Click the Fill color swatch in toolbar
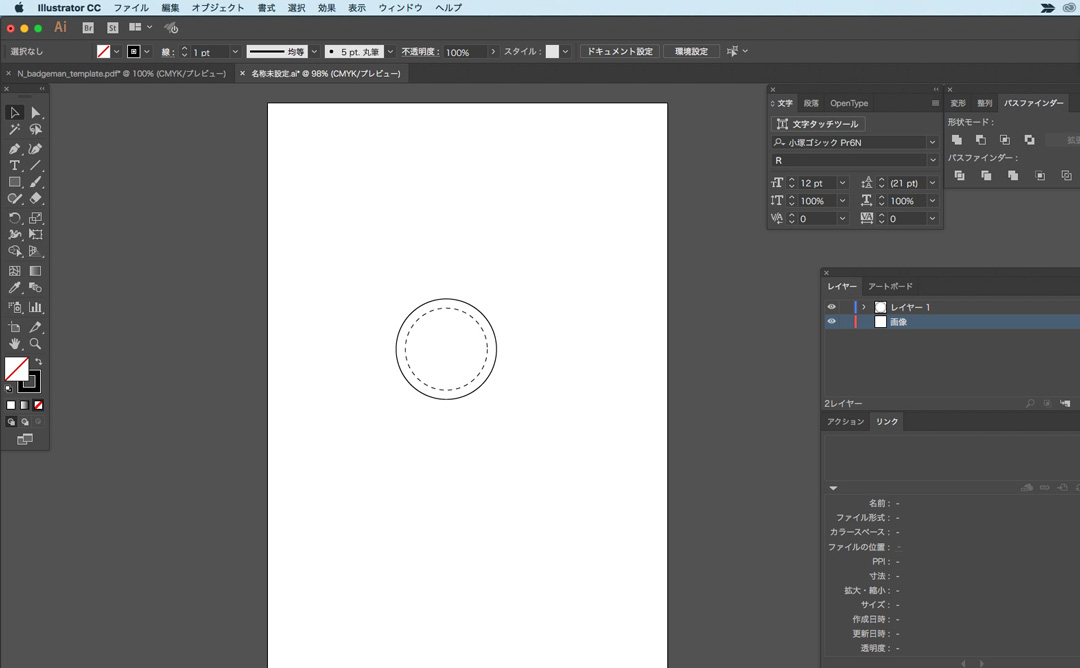The width and height of the screenshot is (1080, 668). pos(16,369)
